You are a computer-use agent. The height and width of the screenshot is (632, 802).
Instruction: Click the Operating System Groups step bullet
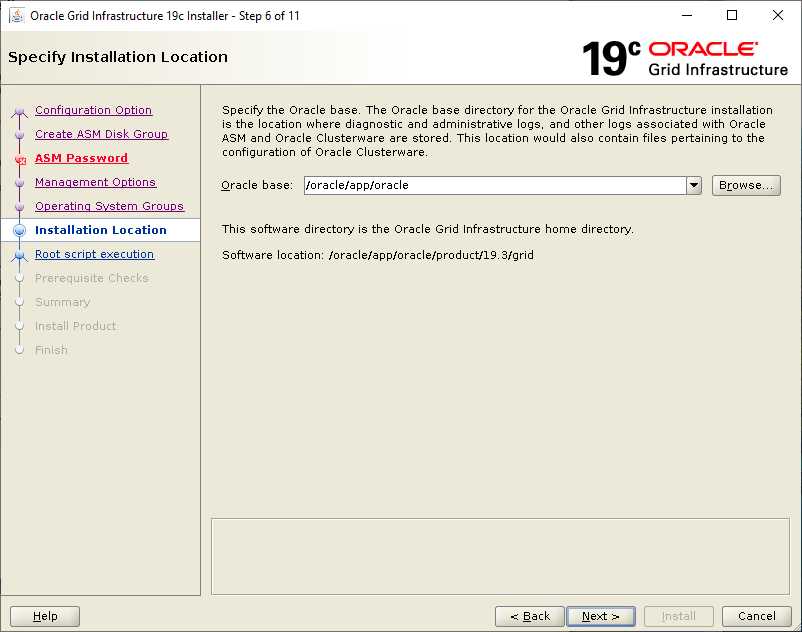click(x=19, y=207)
